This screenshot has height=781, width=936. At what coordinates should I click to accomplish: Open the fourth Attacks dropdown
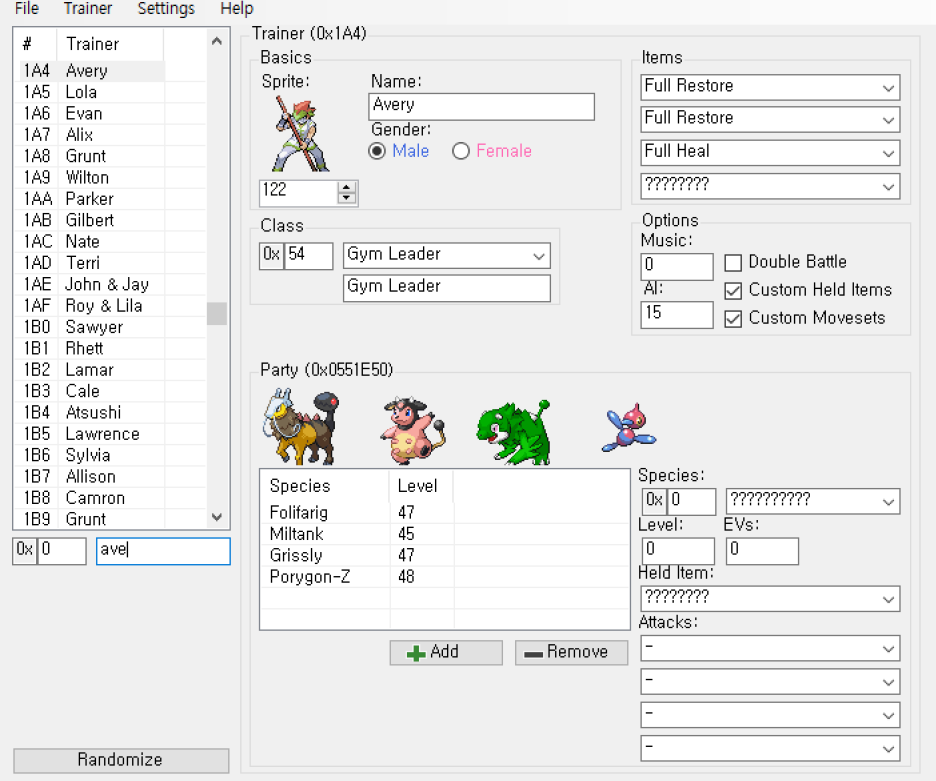click(888, 749)
